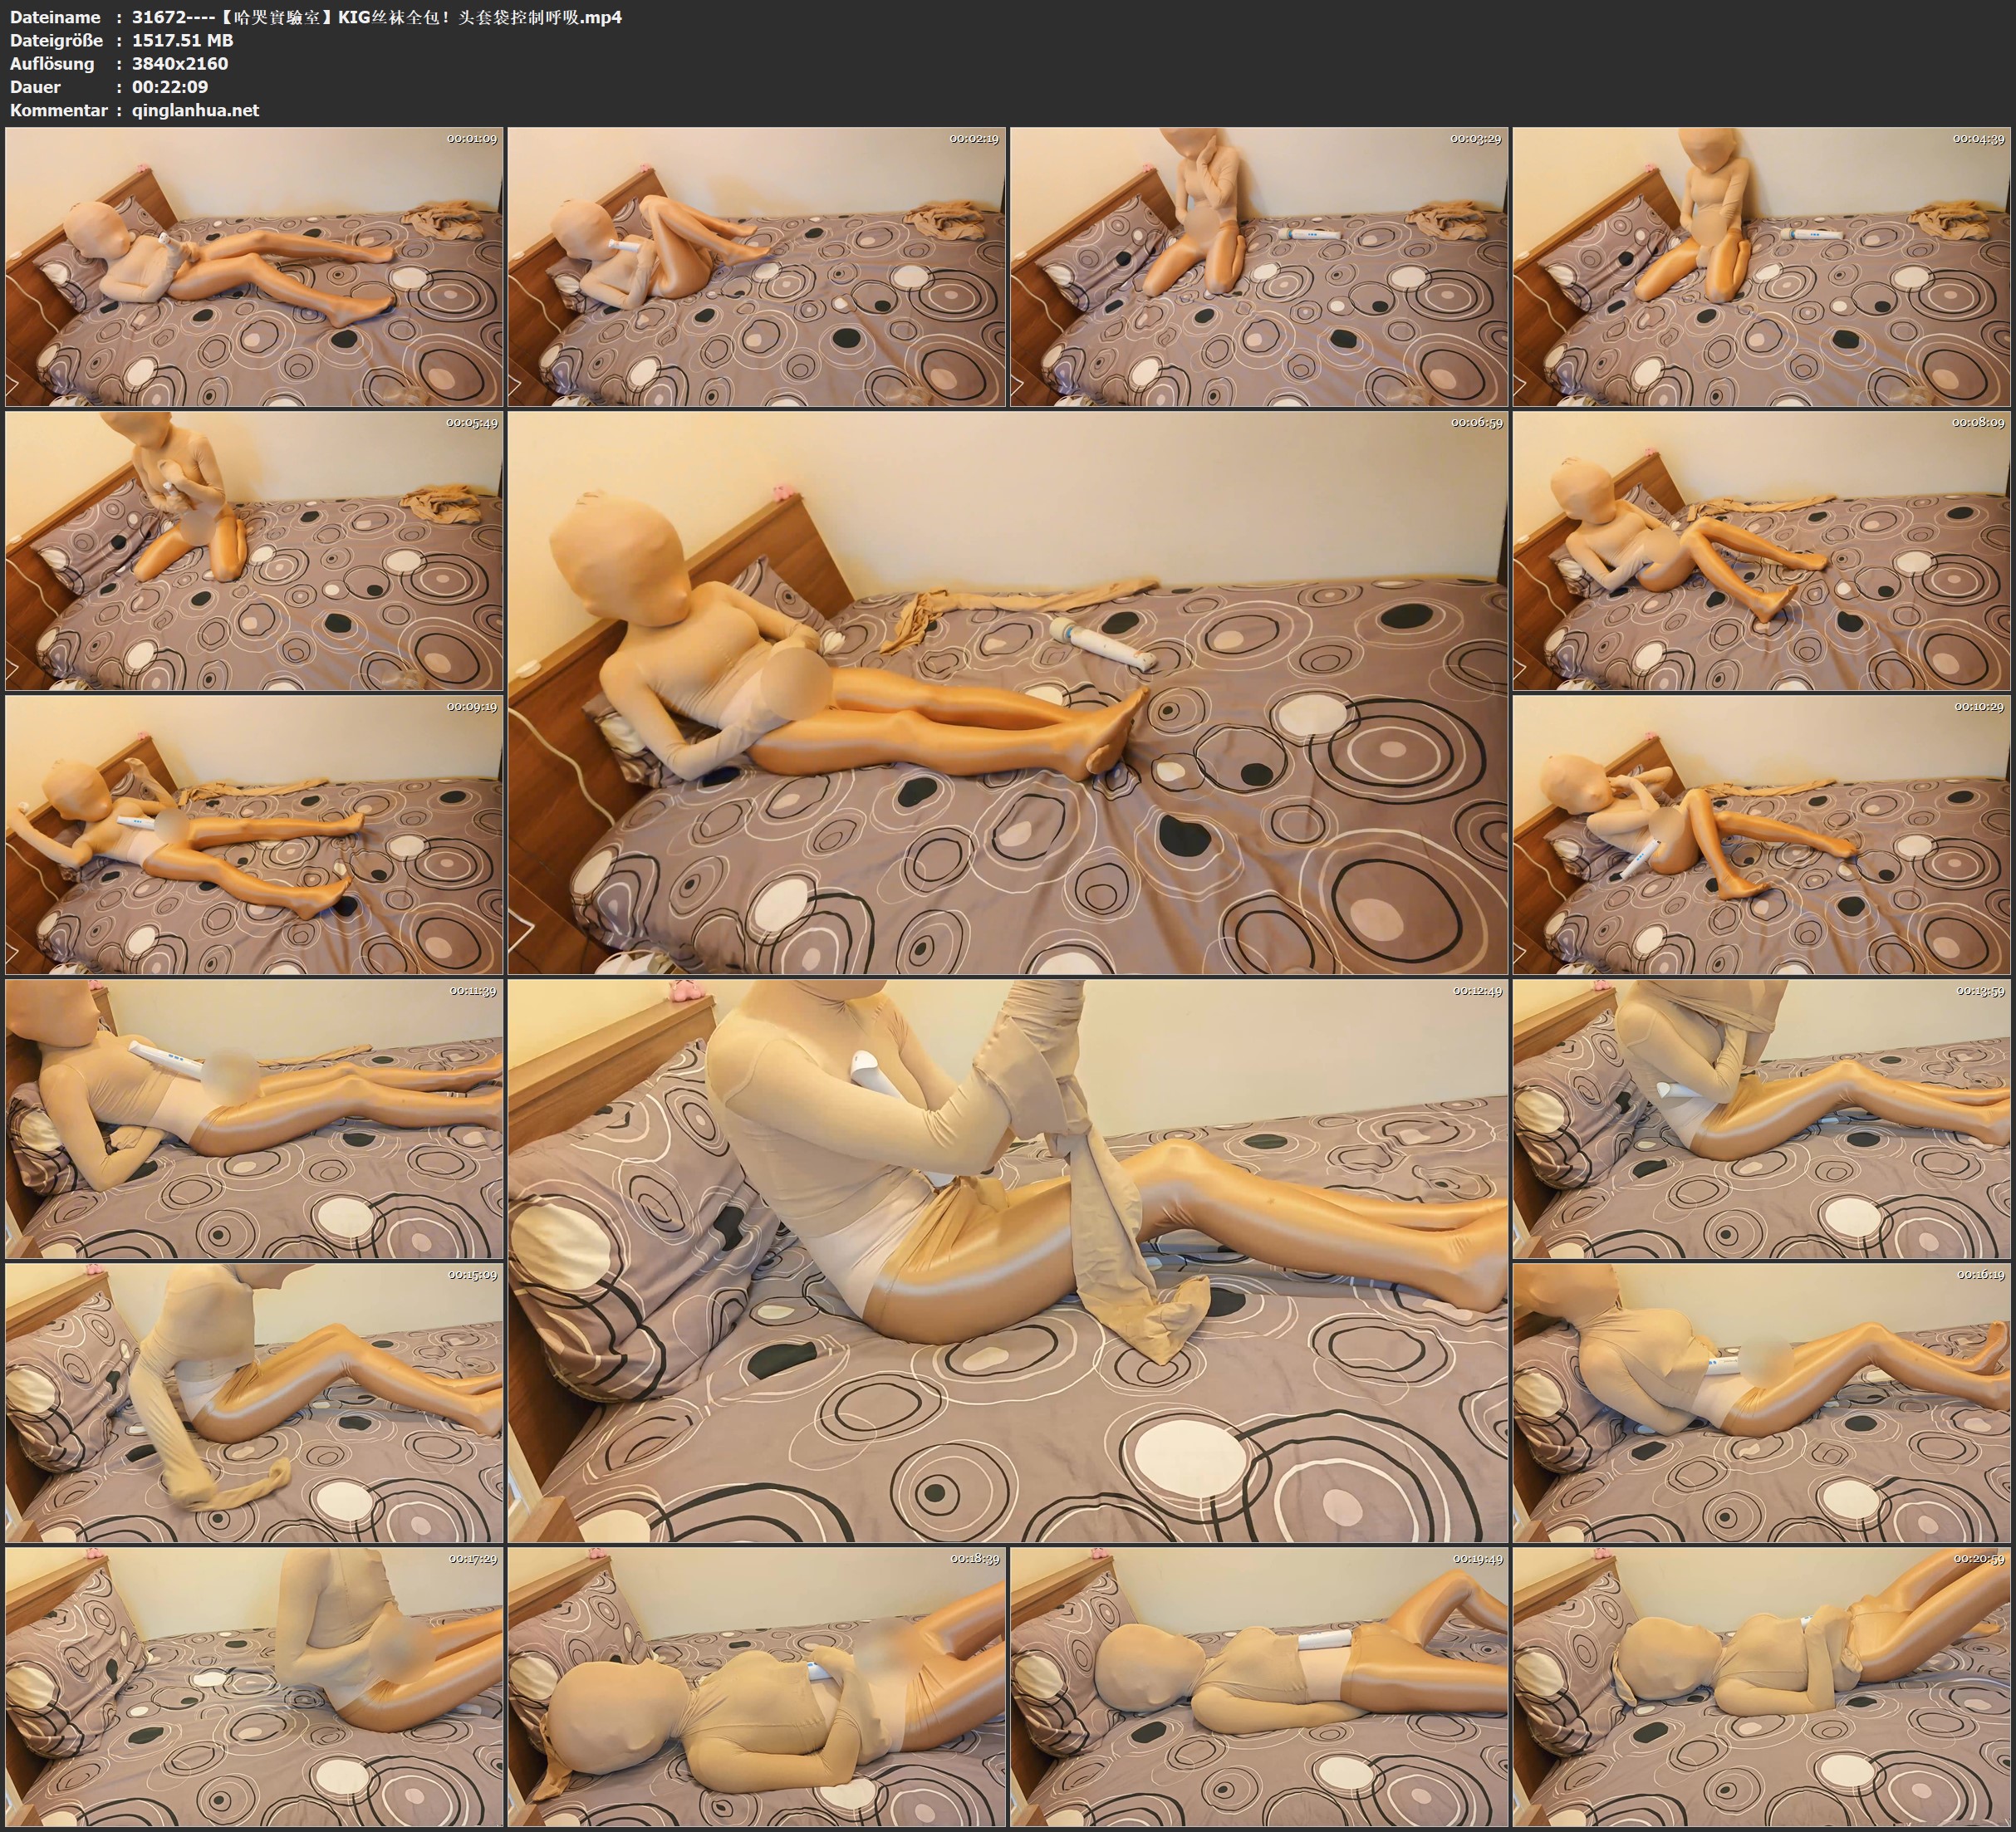This screenshot has width=2016, height=1832.
Task: Open the large thumbnail at 00:06:59
Action: click(1007, 692)
